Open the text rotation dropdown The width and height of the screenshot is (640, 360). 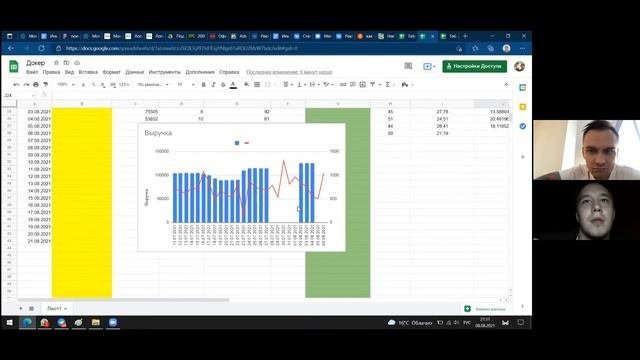coord(328,84)
